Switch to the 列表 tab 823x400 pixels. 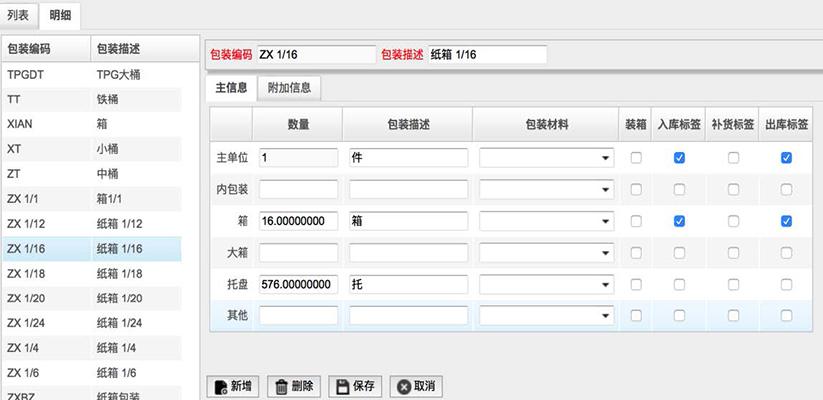(18, 15)
